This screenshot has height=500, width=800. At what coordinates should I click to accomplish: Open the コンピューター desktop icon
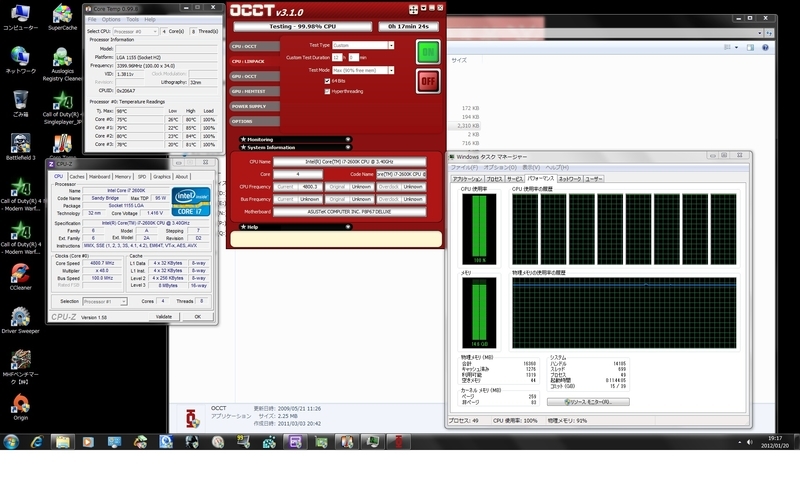click(20, 17)
